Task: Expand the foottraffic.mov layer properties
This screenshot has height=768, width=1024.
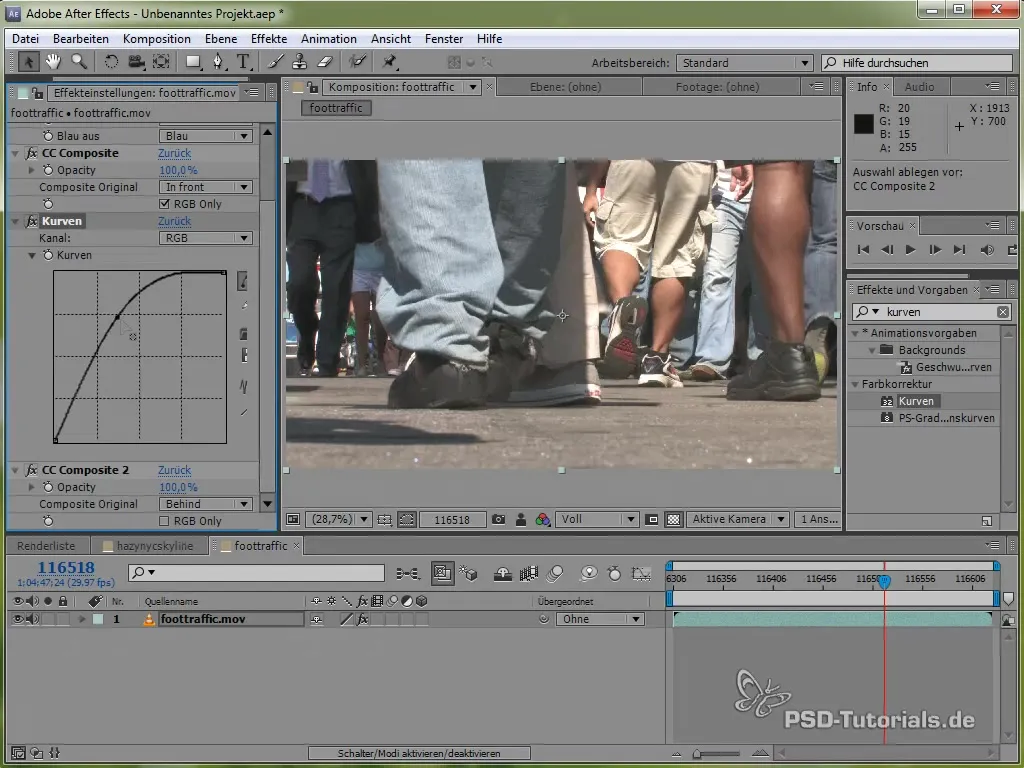Action: (82, 619)
